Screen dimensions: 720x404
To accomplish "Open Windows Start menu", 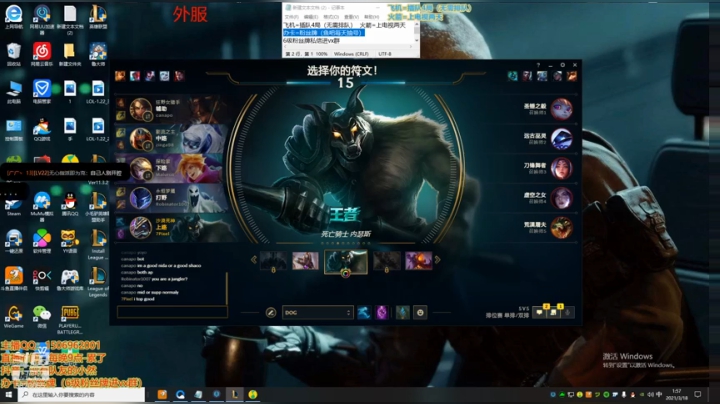I will (x=8, y=394).
